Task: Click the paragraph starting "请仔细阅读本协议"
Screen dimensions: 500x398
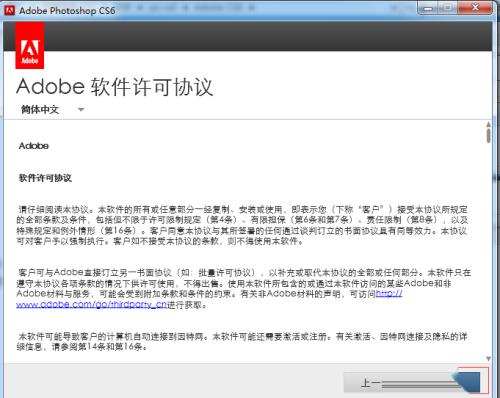Action: pos(243,225)
